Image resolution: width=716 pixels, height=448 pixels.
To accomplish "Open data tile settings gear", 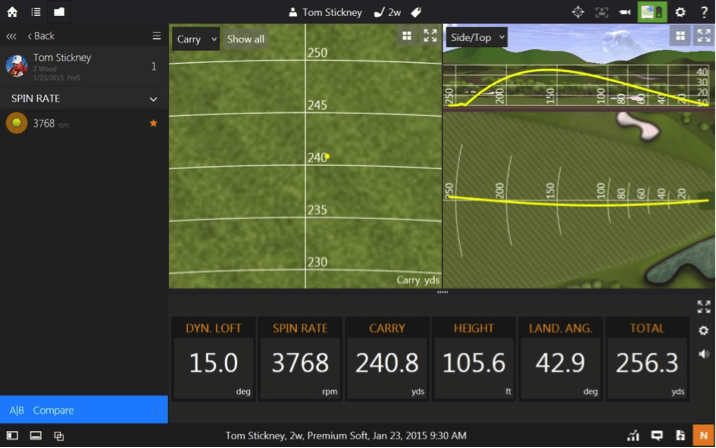I will 704,331.
